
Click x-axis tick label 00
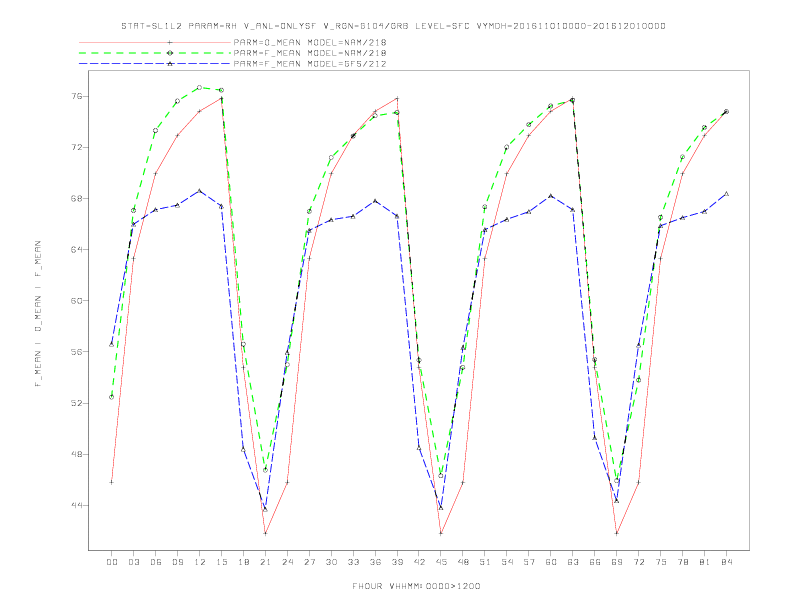point(112,562)
